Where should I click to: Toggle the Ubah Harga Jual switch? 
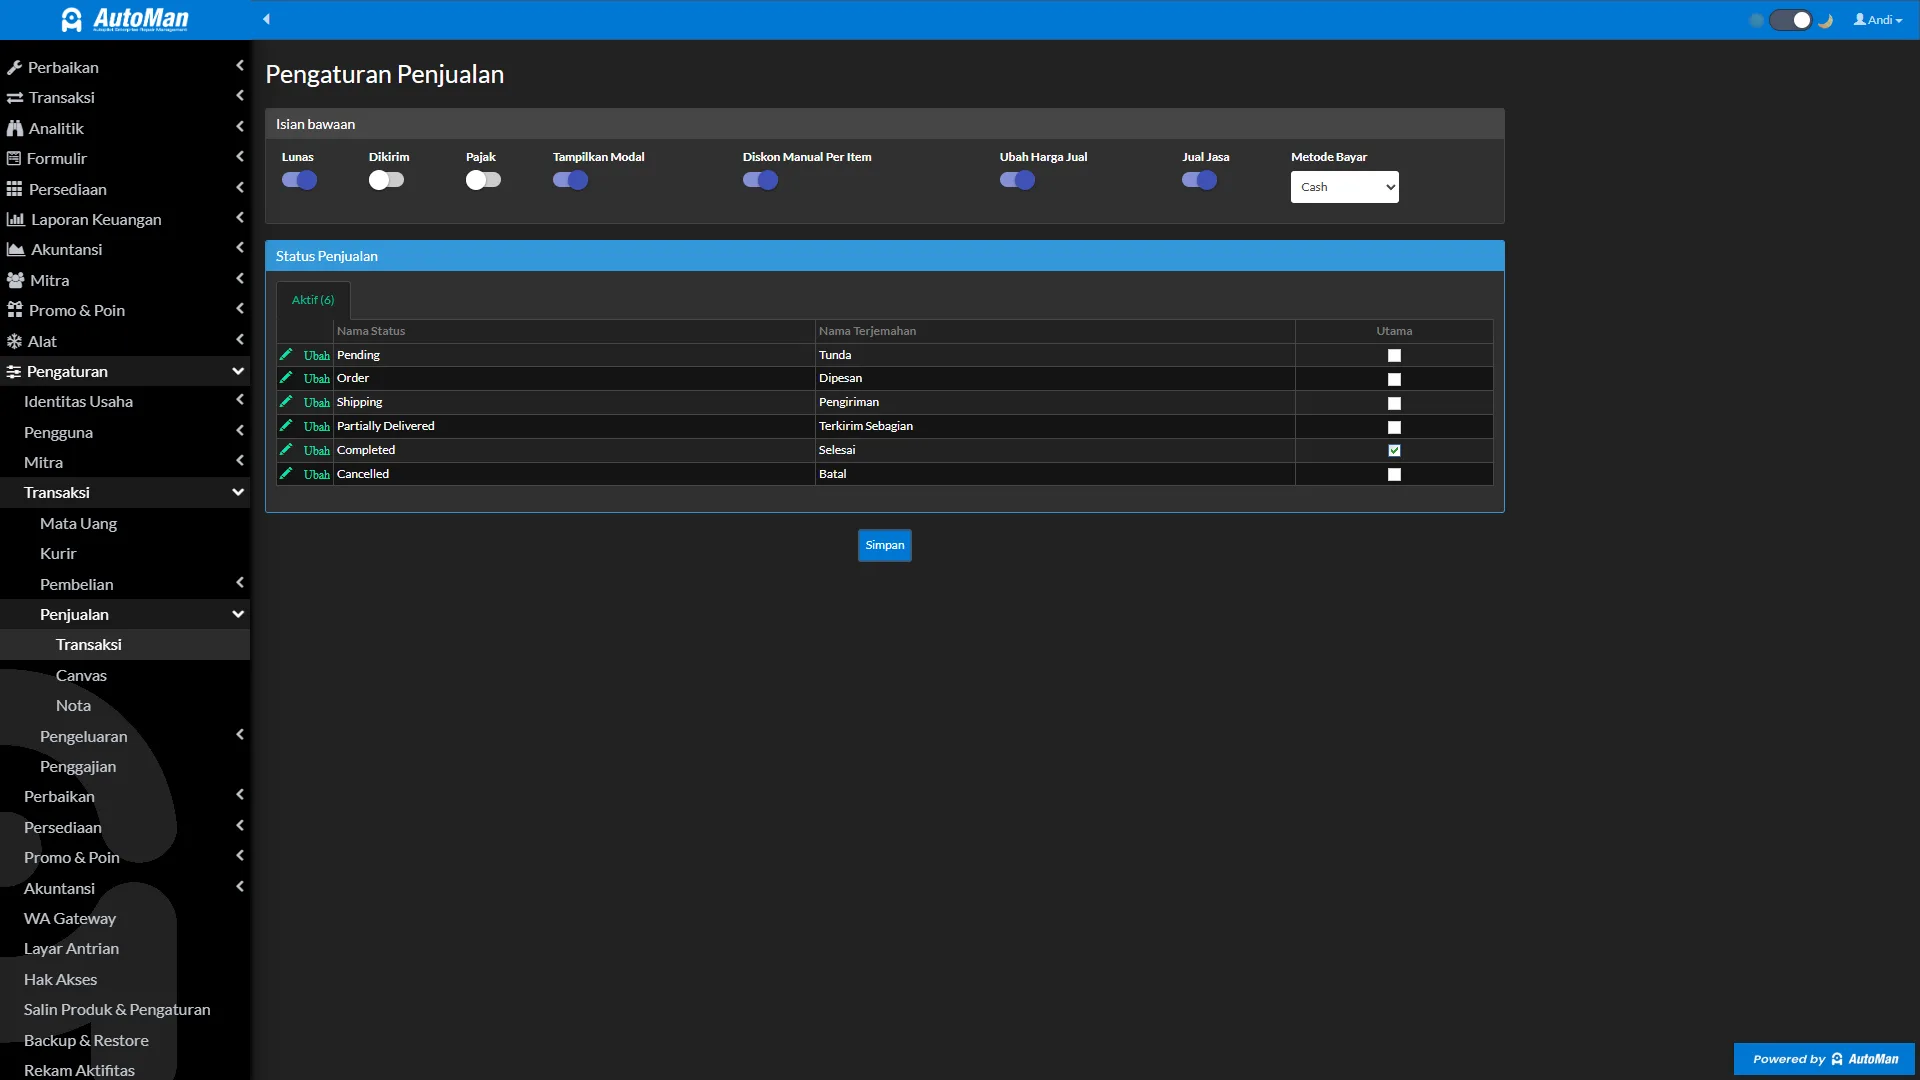pos(1017,180)
